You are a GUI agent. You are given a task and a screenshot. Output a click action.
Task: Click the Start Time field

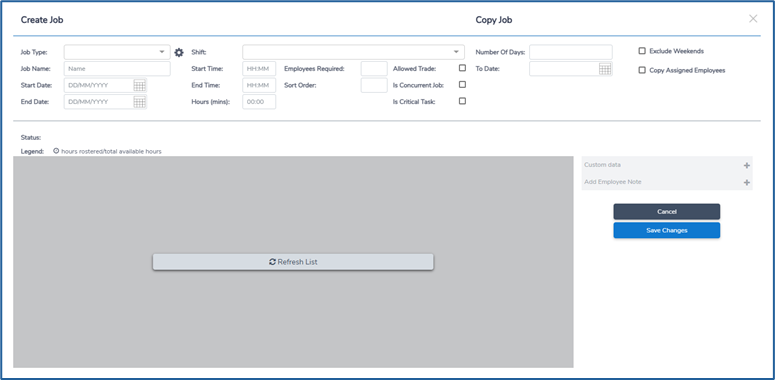pos(259,69)
